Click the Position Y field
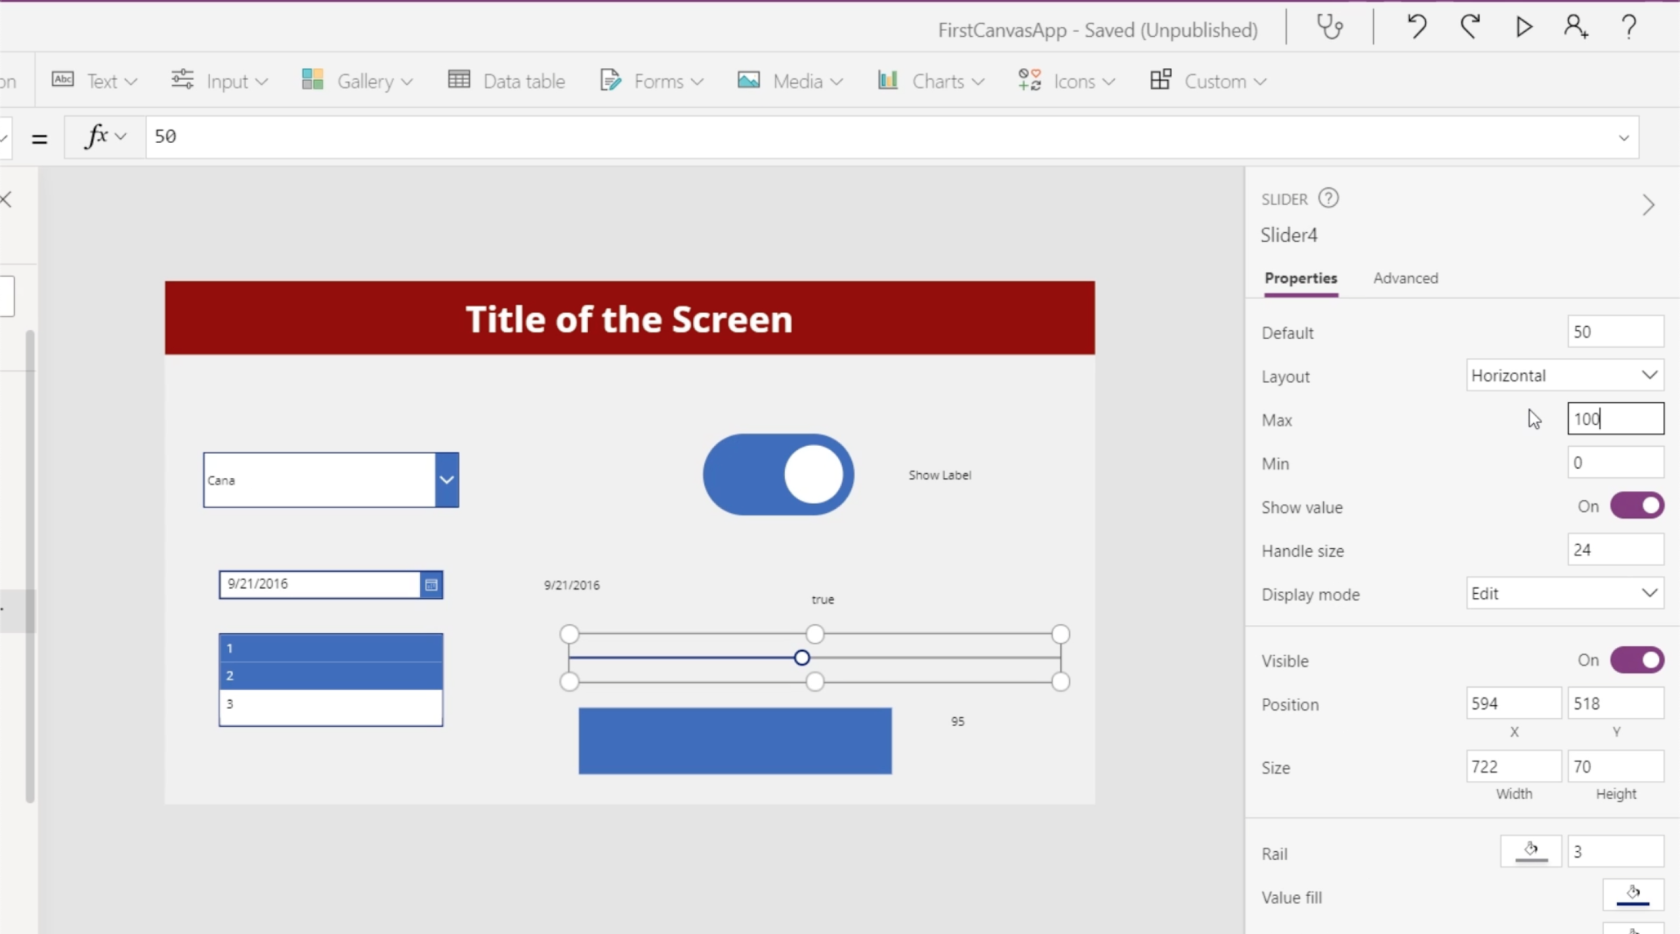 pos(1615,704)
